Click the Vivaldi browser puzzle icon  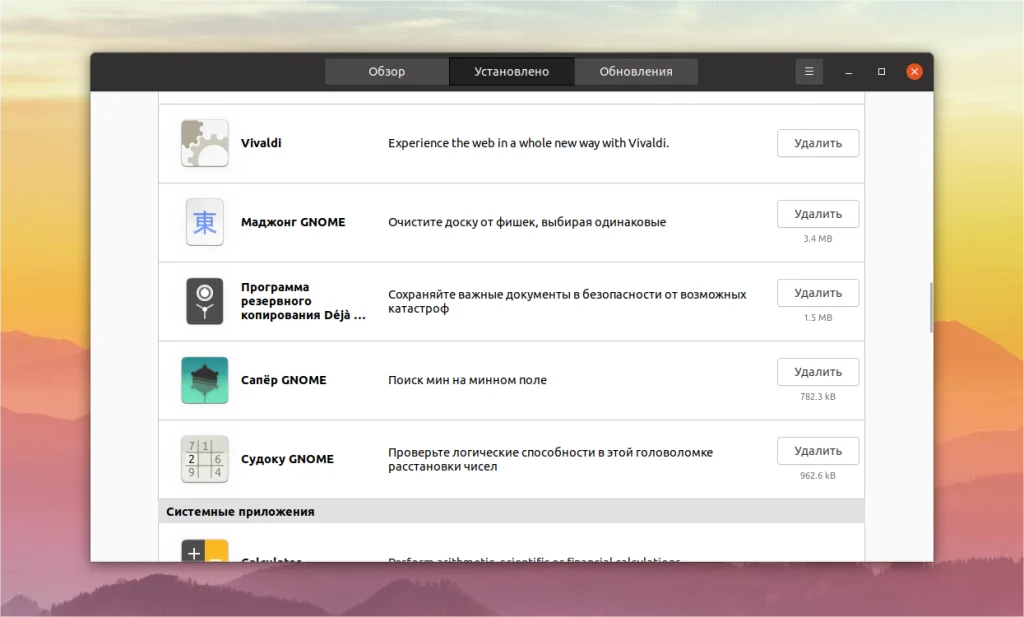(204, 142)
